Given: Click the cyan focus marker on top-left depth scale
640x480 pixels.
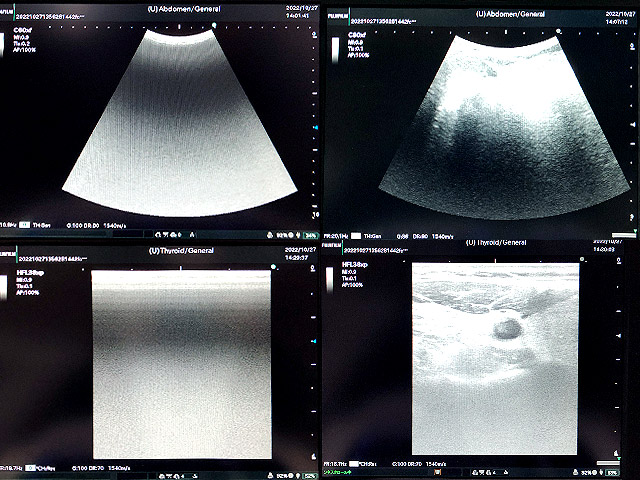Looking at the screenshot, I should pos(316,128).
